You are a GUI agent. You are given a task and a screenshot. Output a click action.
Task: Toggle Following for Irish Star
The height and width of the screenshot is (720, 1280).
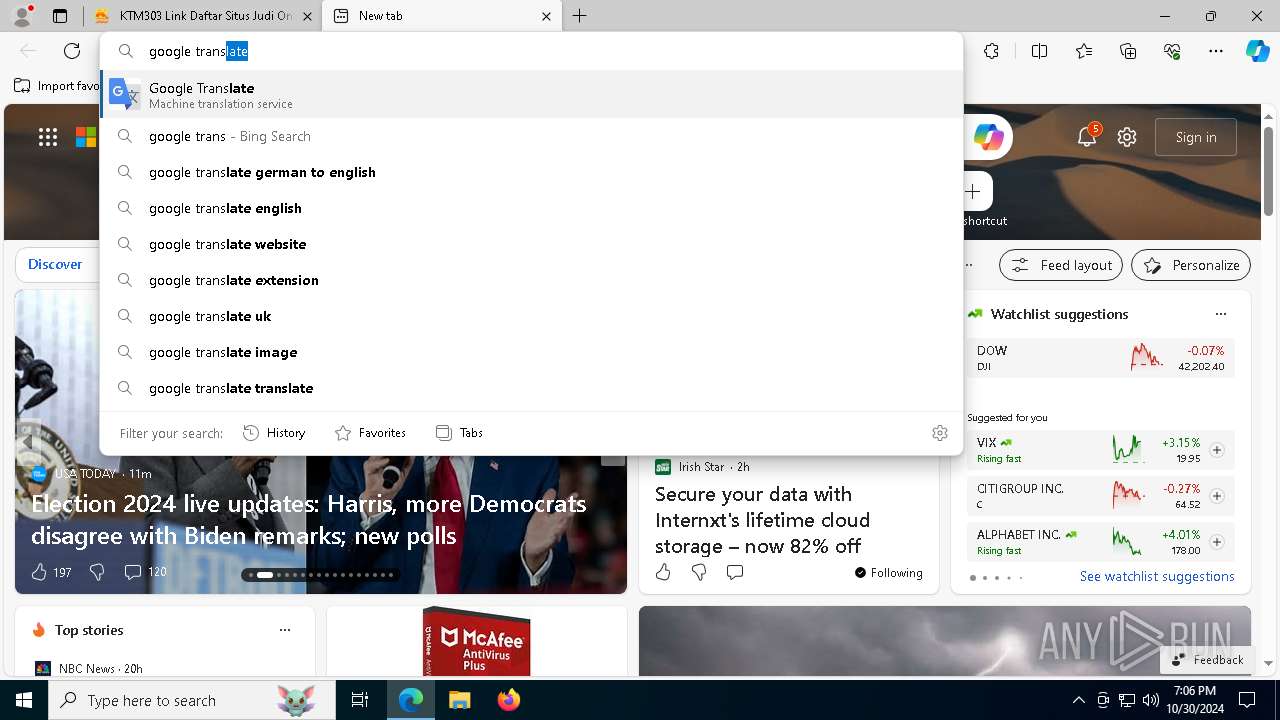click(x=888, y=572)
